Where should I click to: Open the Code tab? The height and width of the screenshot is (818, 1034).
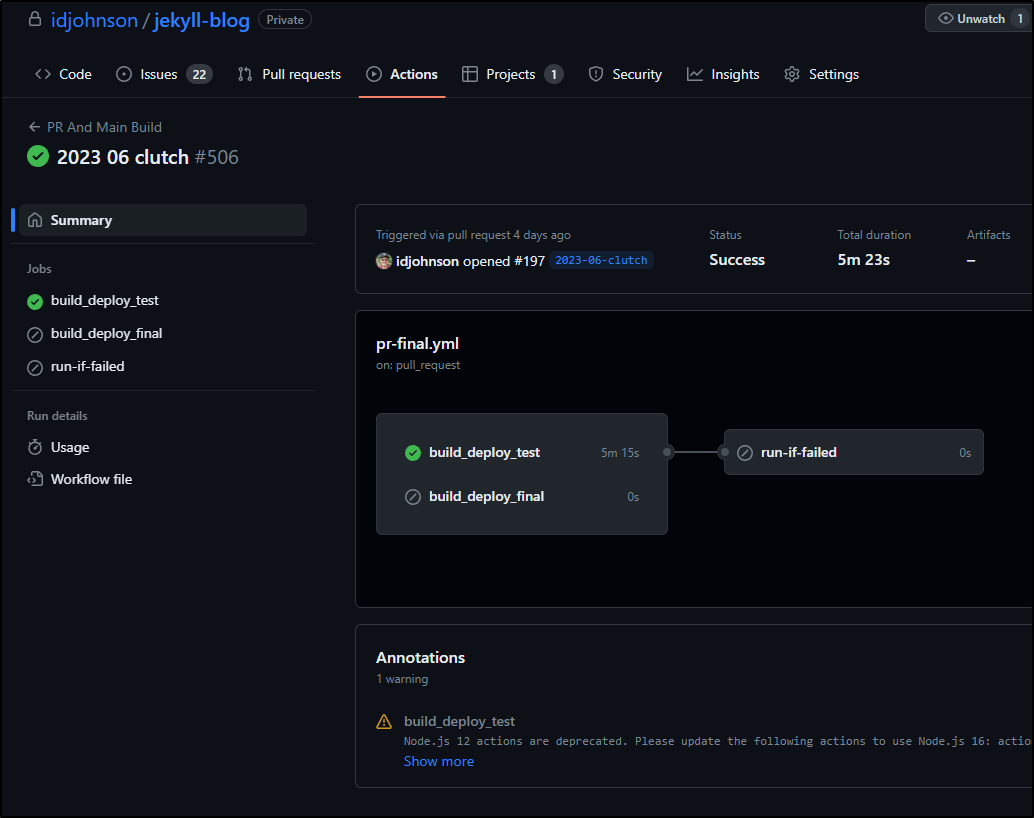[63, 75]
